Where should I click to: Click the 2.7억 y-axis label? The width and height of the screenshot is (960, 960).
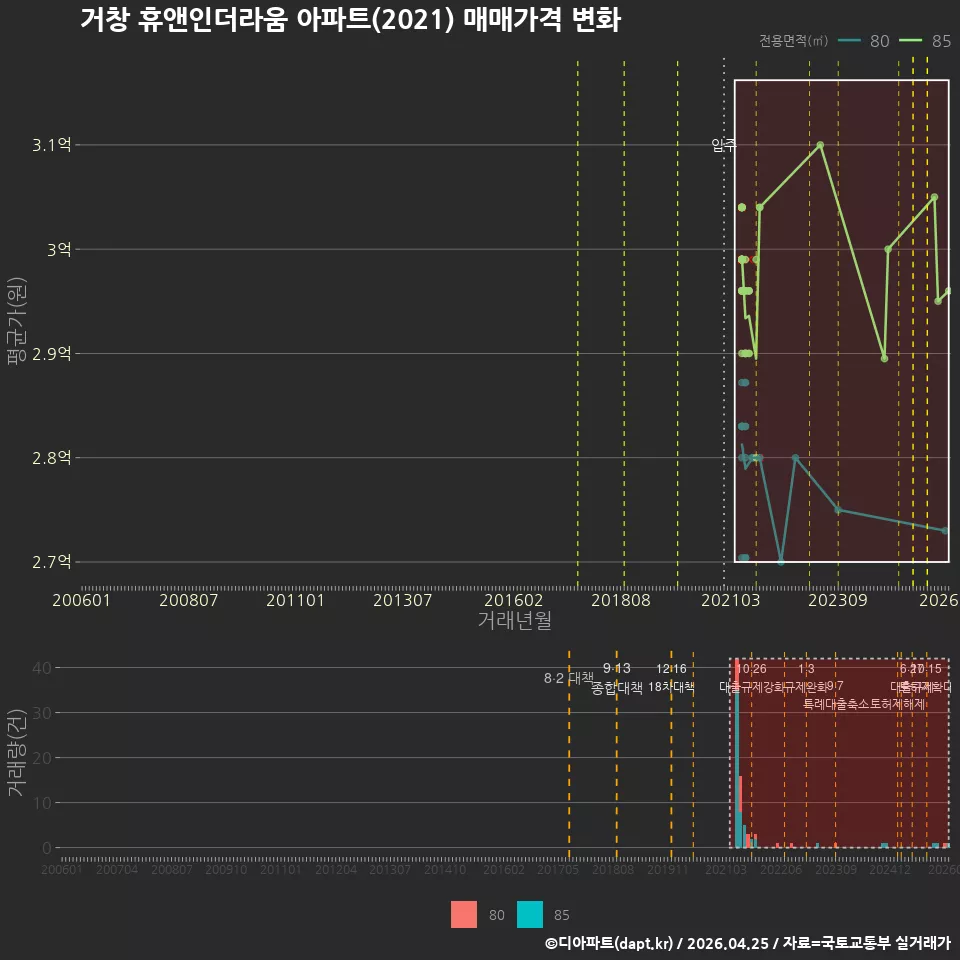(51, 561)
